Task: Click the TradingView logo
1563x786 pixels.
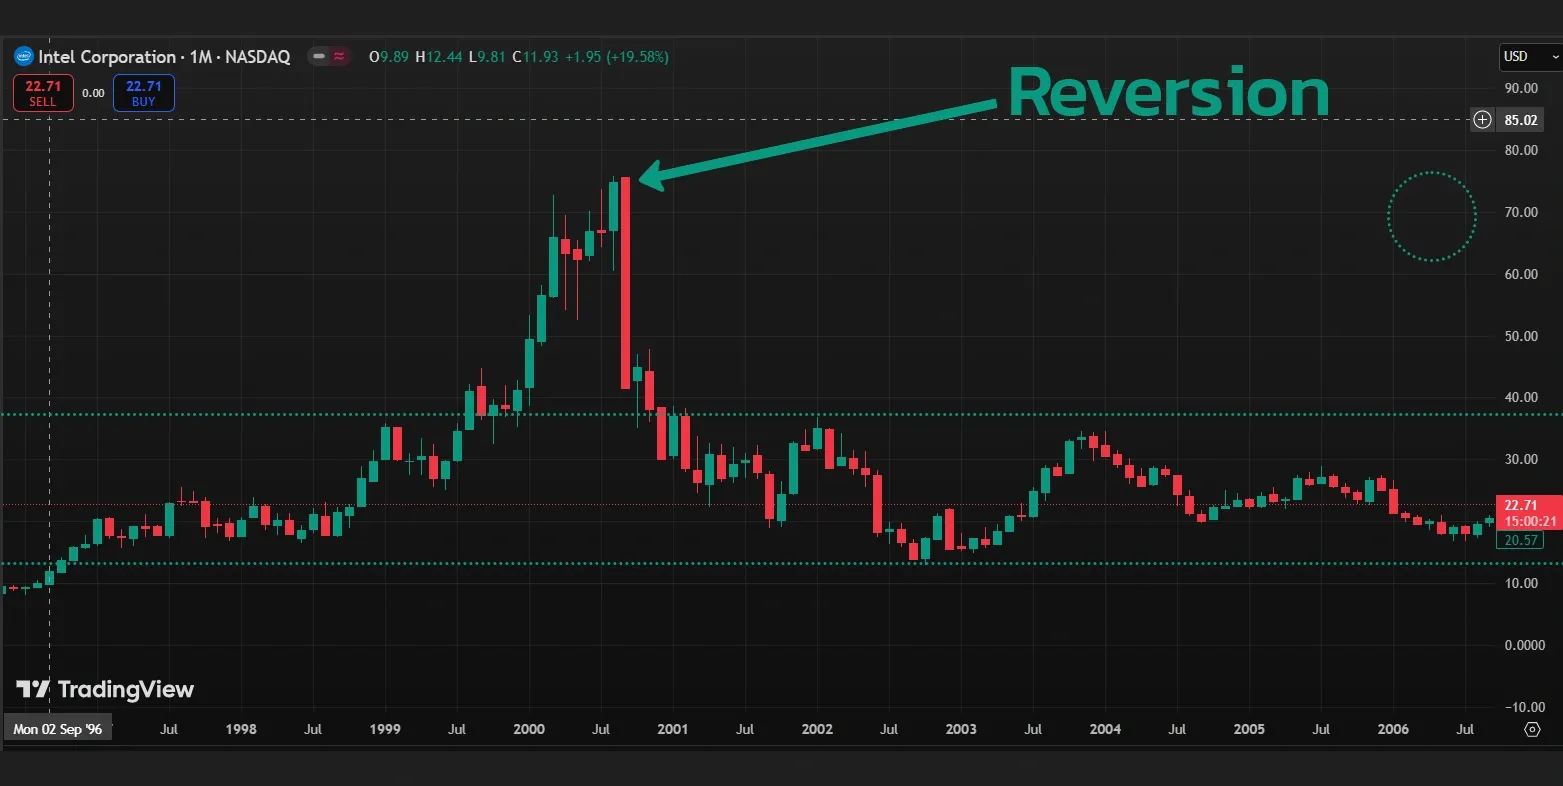Action: click(104, 689)
